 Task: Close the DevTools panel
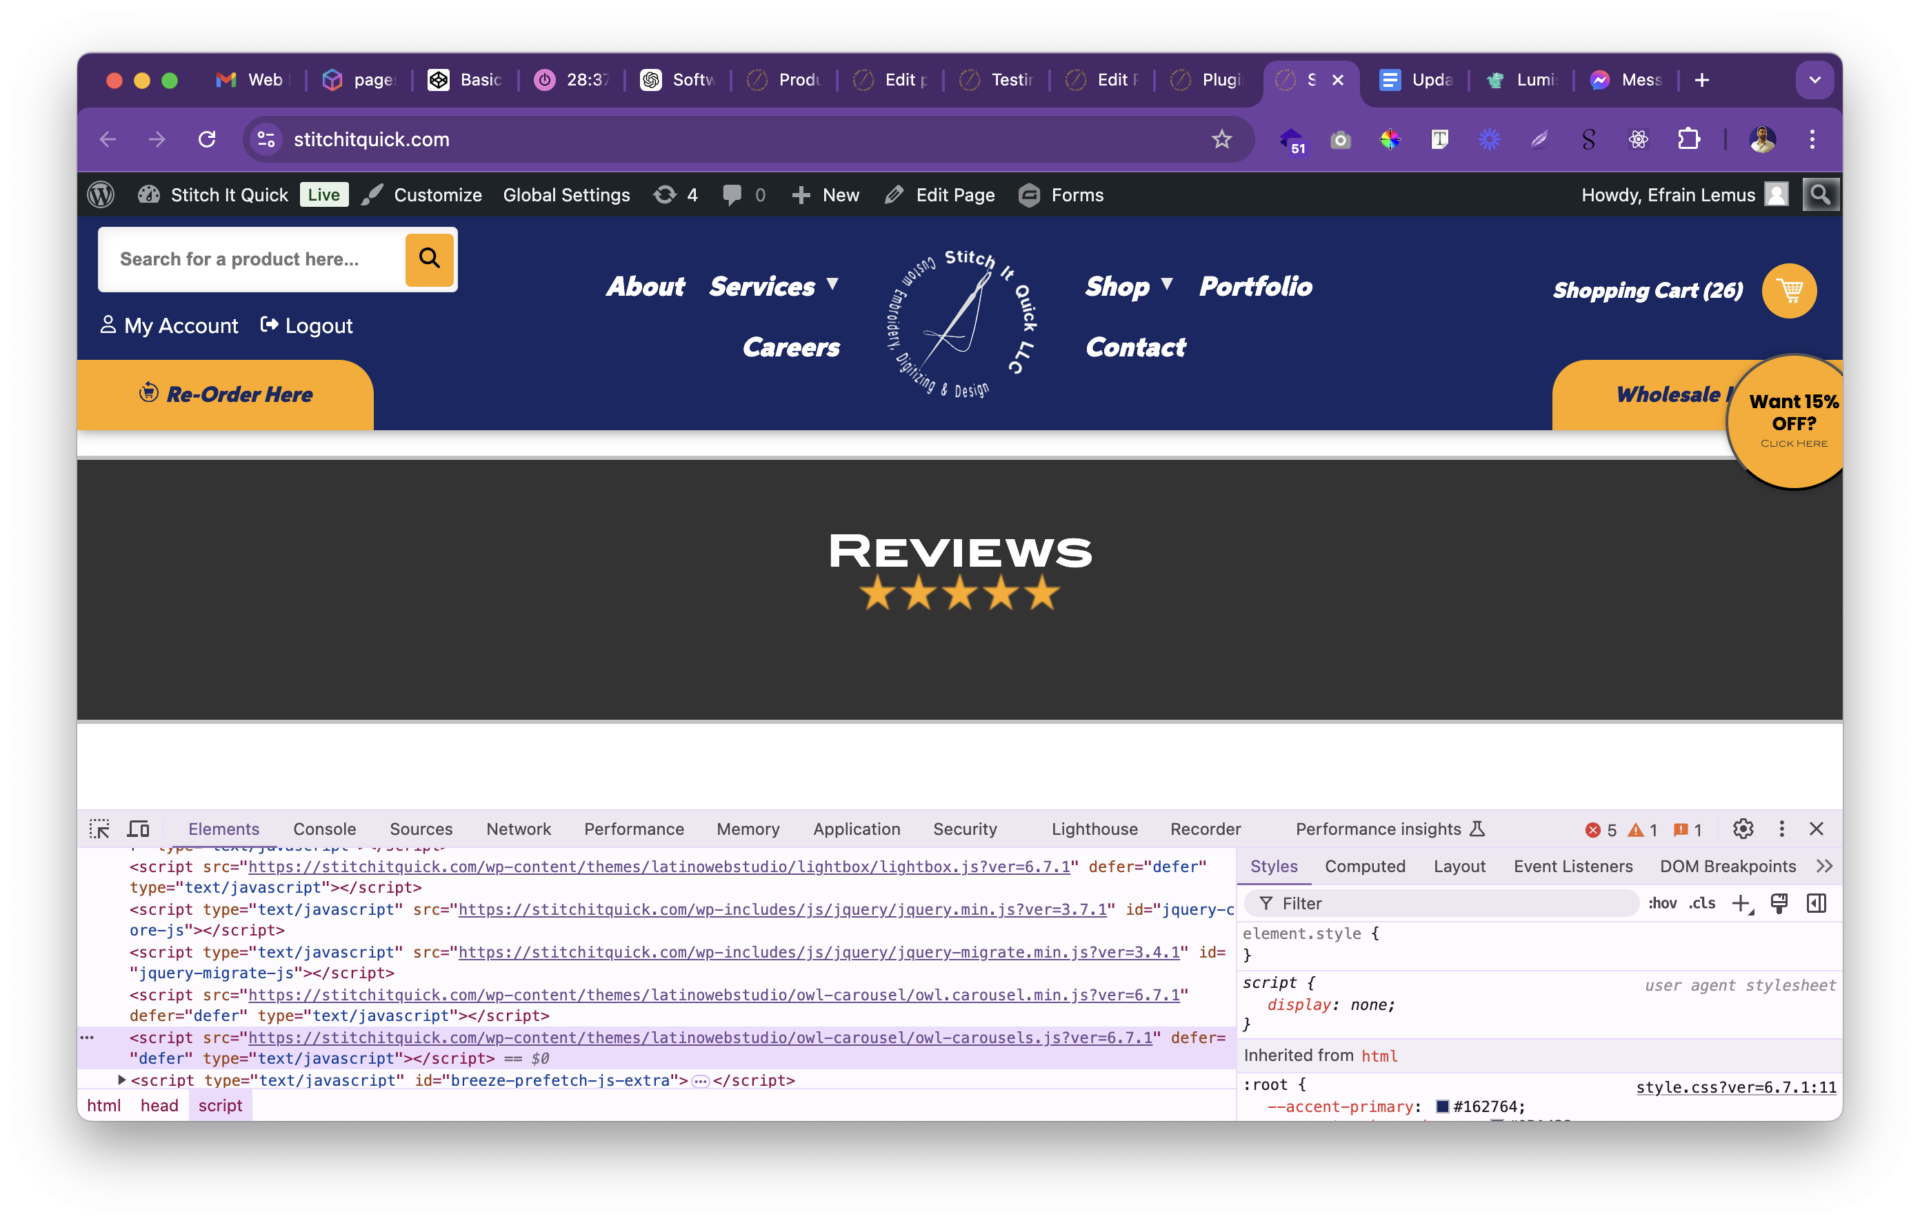point(1817,829)
